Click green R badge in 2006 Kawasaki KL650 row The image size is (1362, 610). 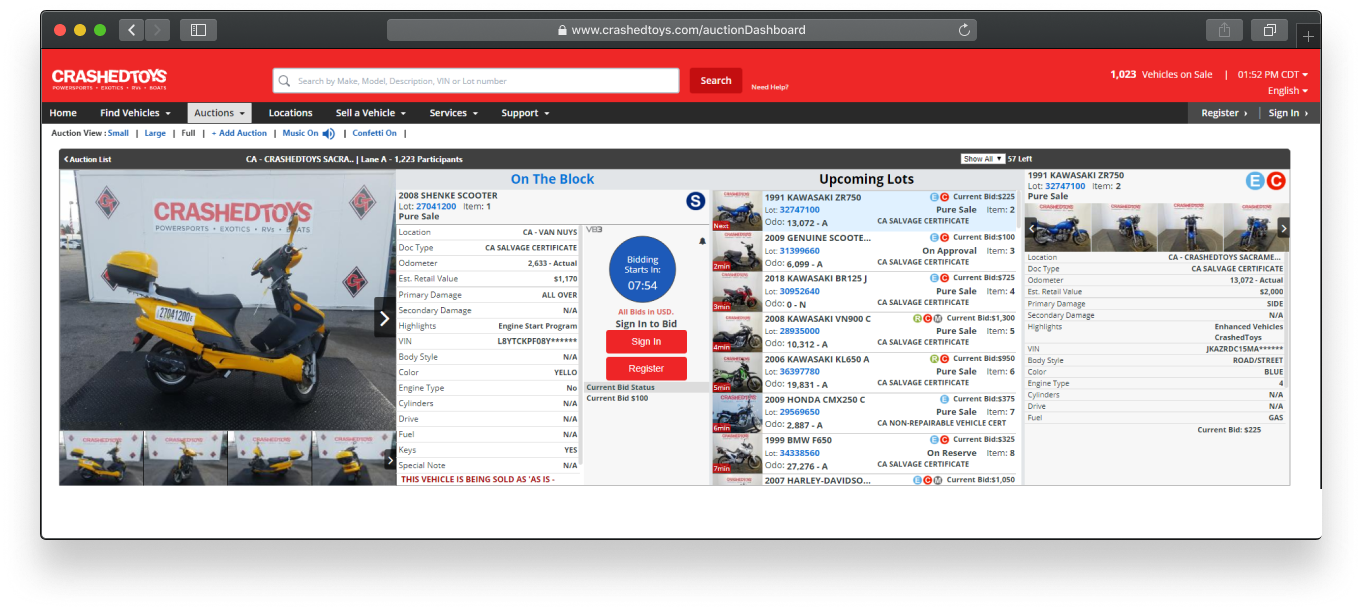coord(933,359)
